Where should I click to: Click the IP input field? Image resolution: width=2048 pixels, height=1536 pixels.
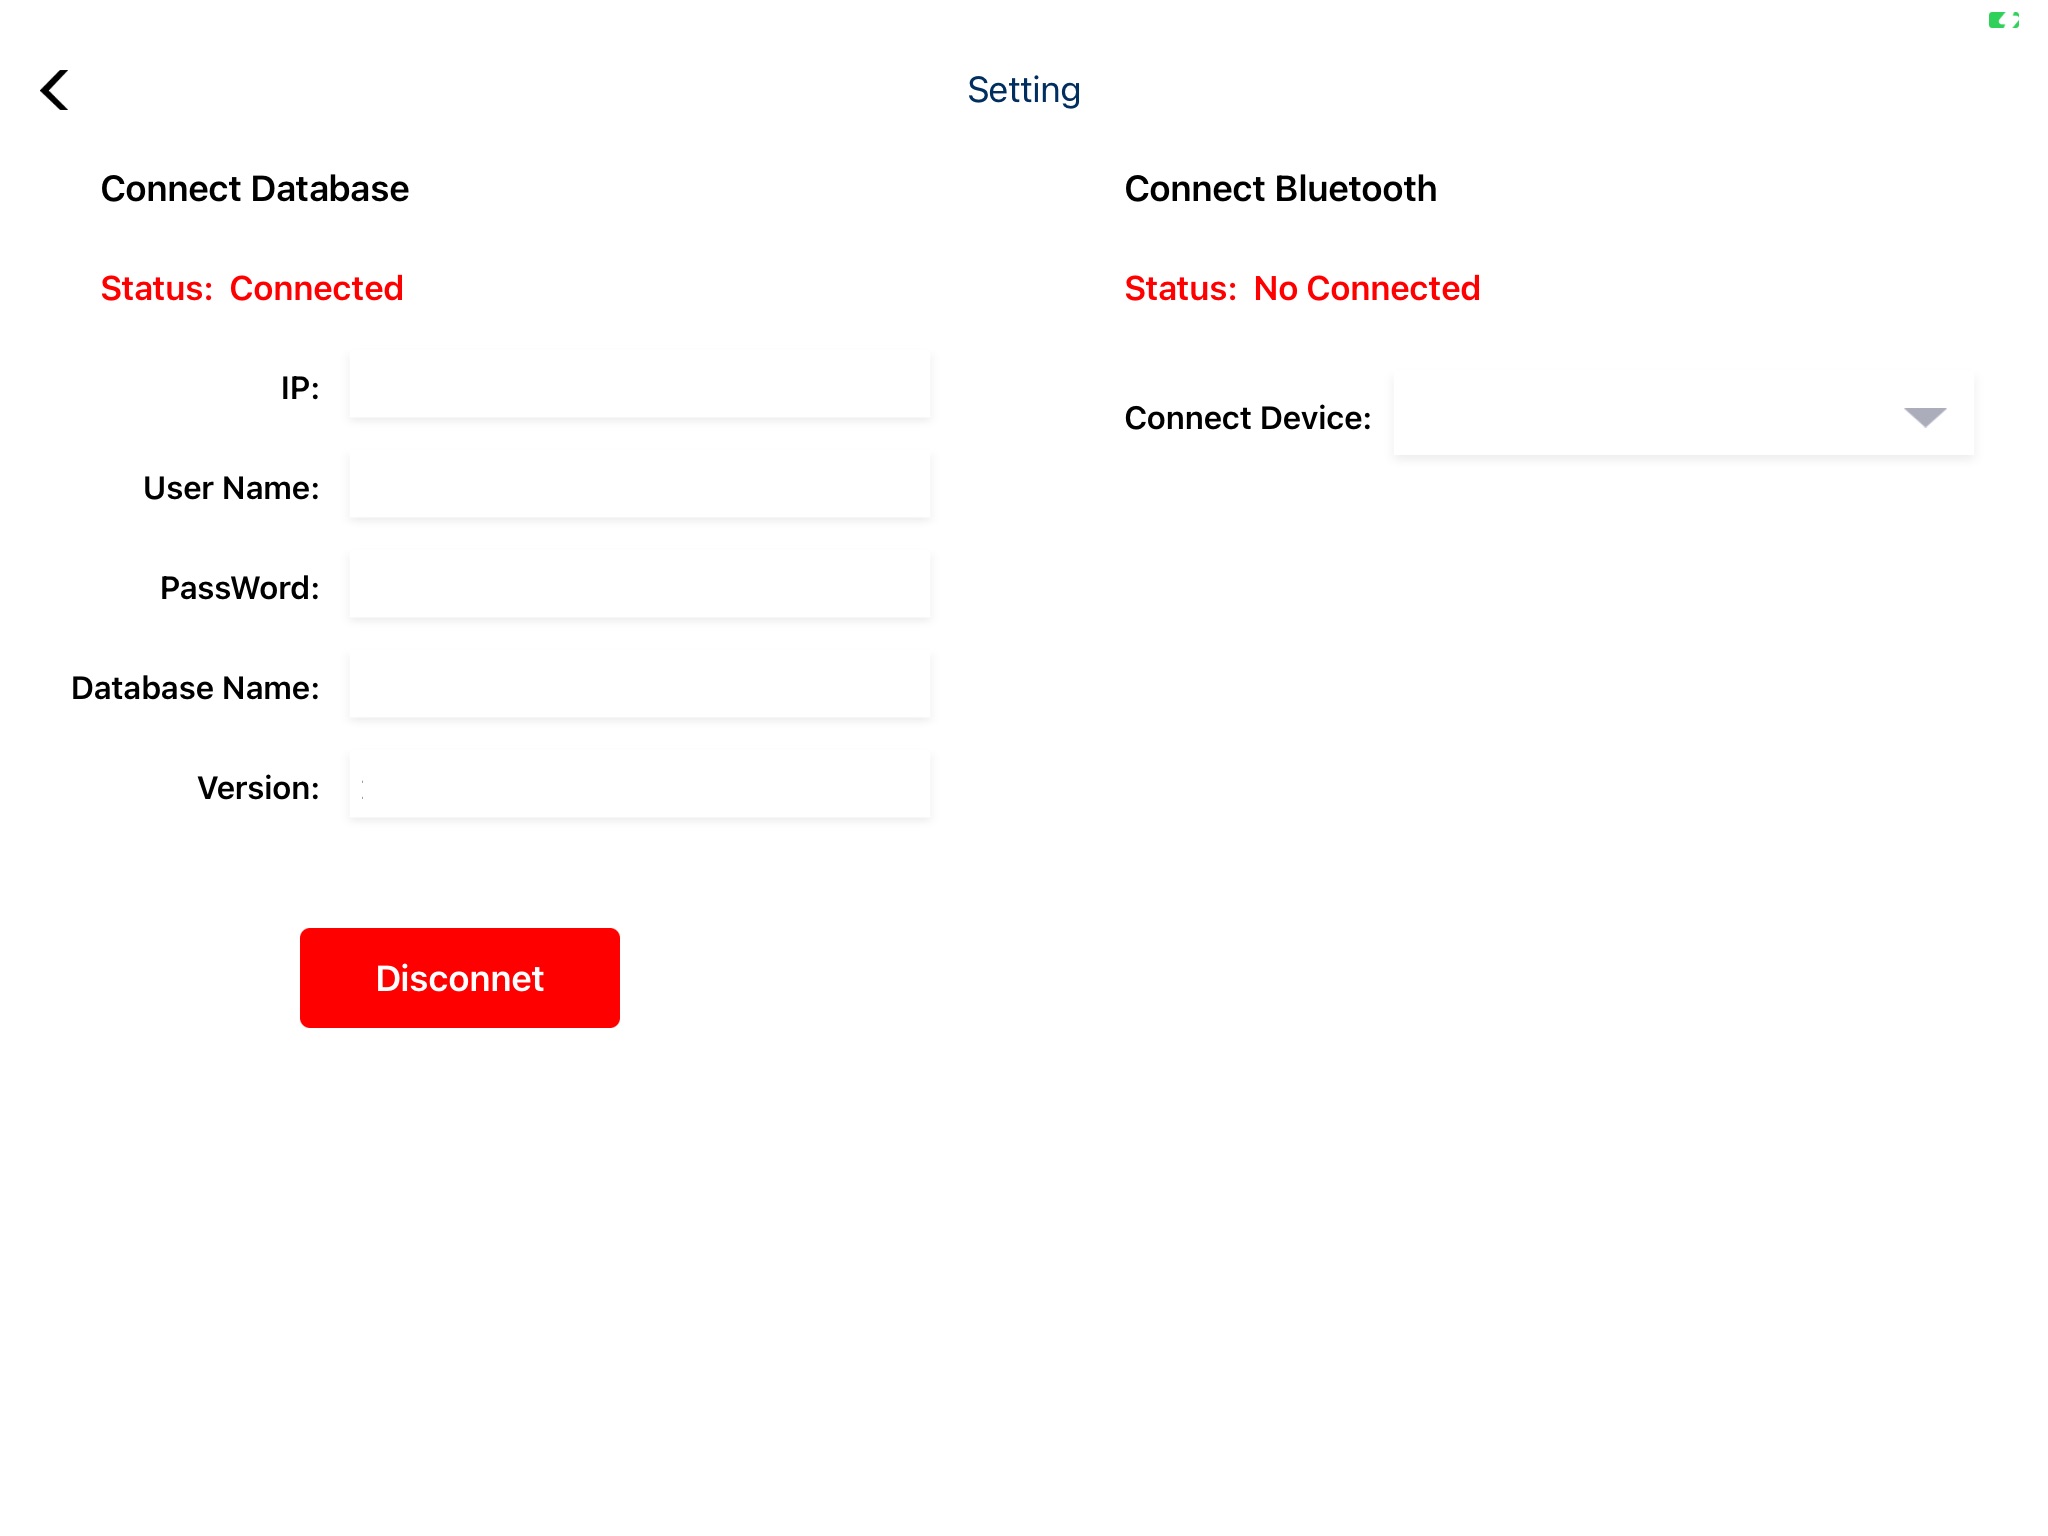coord(640,387)
